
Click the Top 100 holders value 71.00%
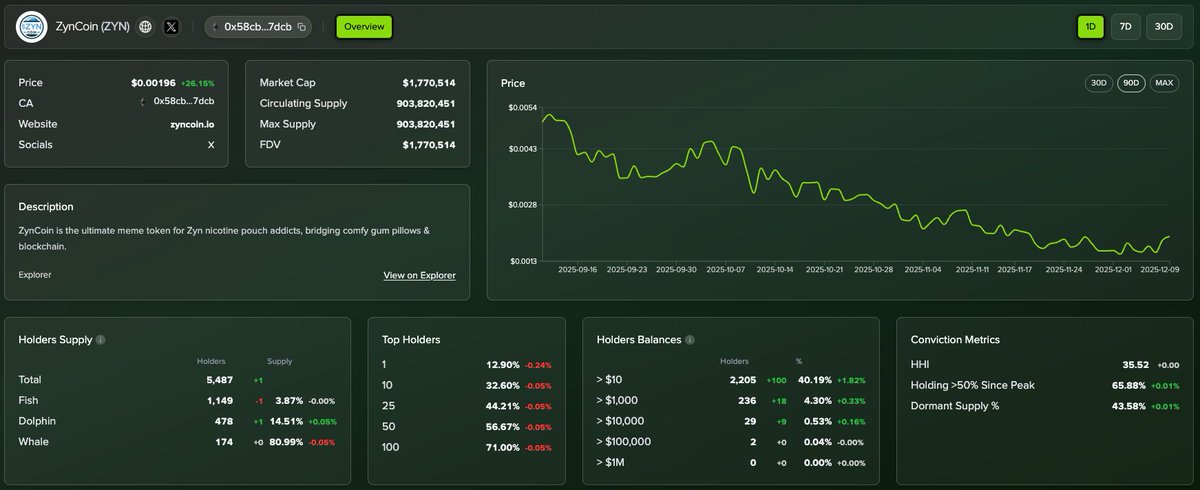pyautogui.click(x=502, y=447)
